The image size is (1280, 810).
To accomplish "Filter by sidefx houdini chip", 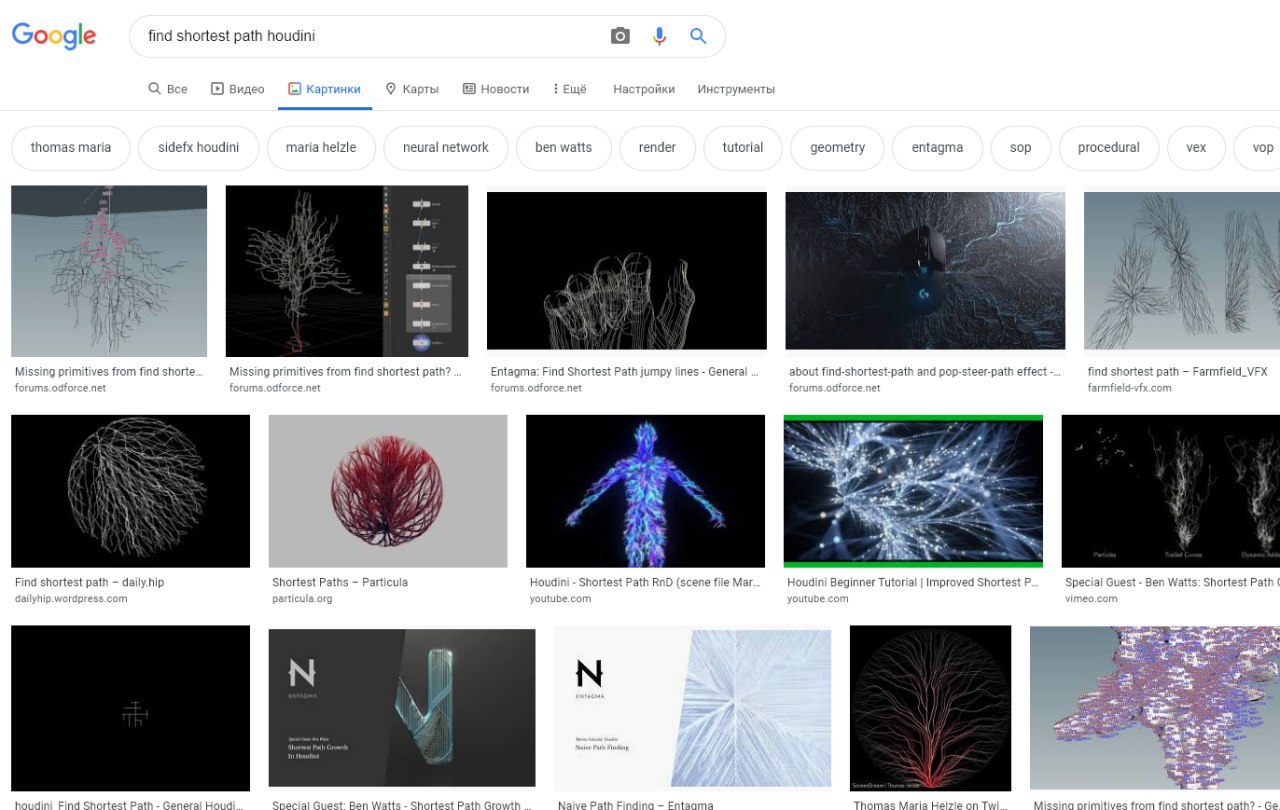I will pyautogui.click(x=198, y=147).
